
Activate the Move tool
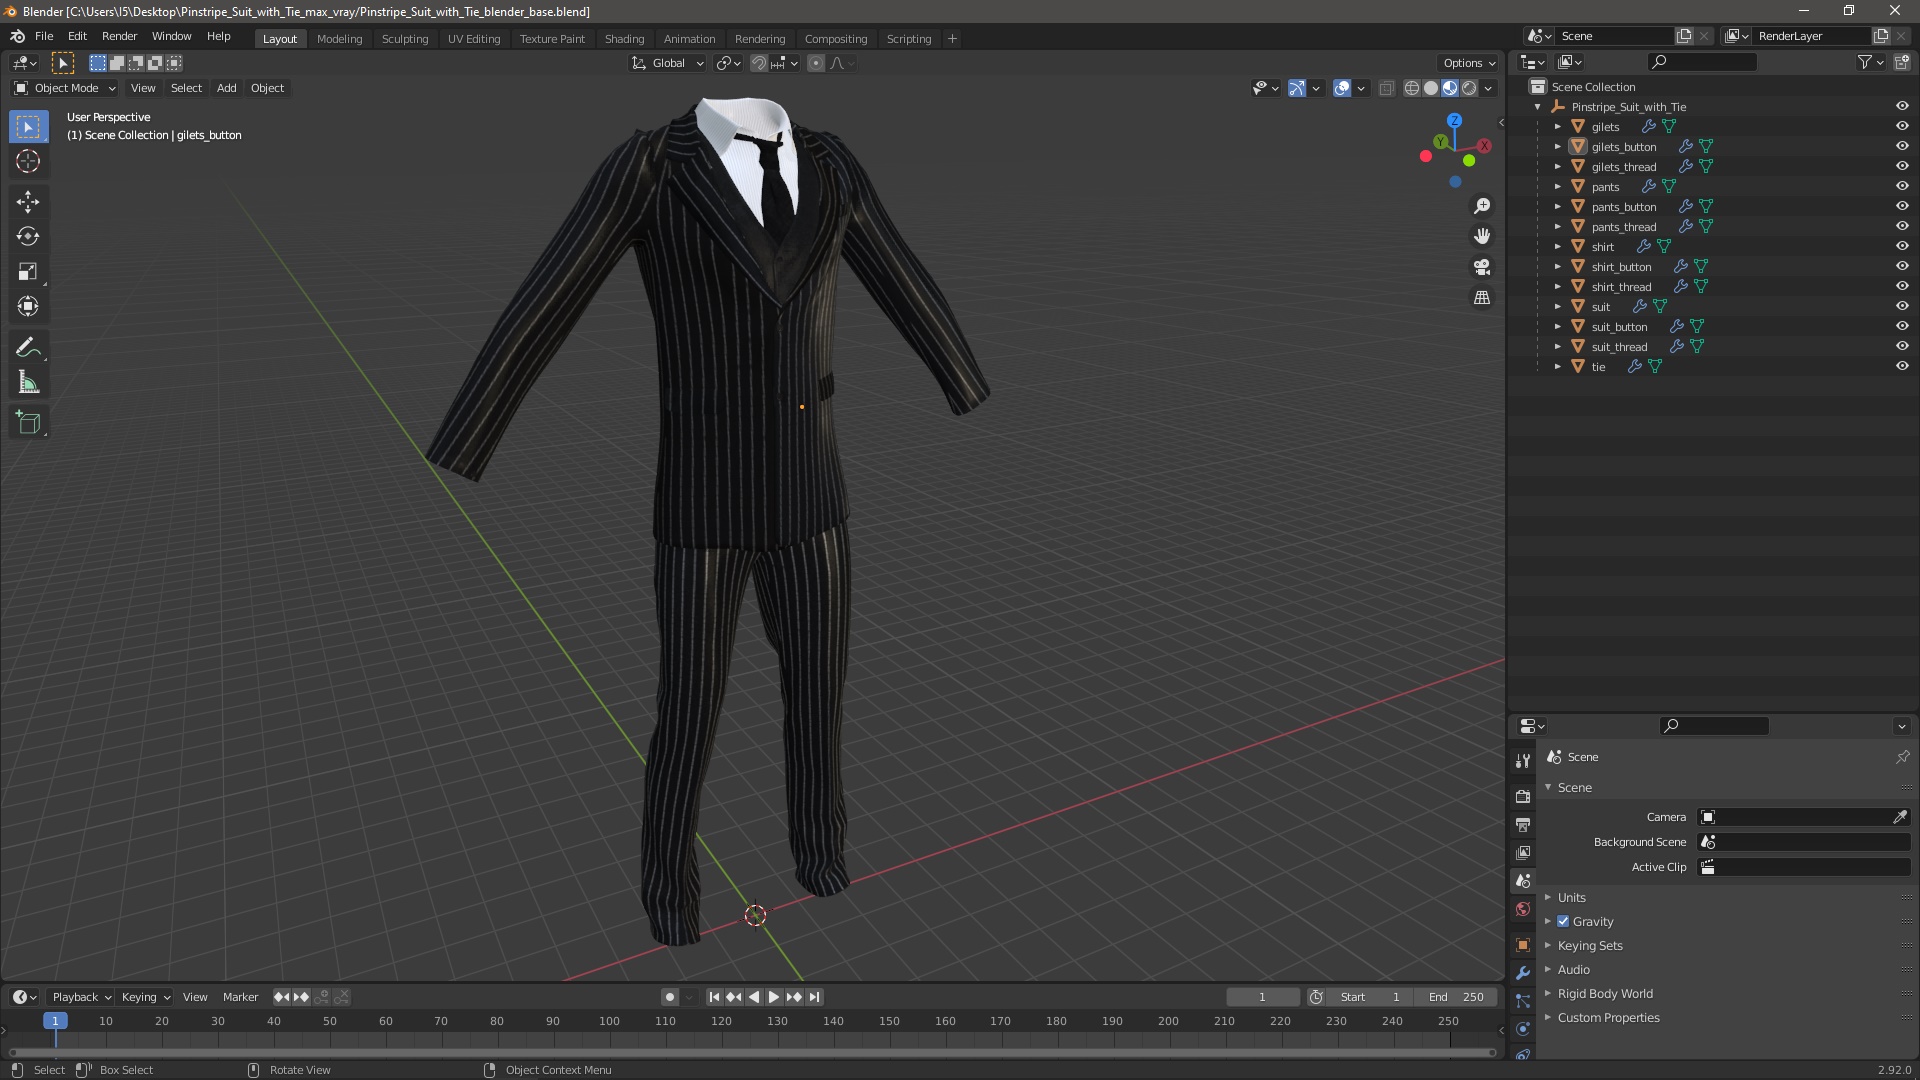28,202
